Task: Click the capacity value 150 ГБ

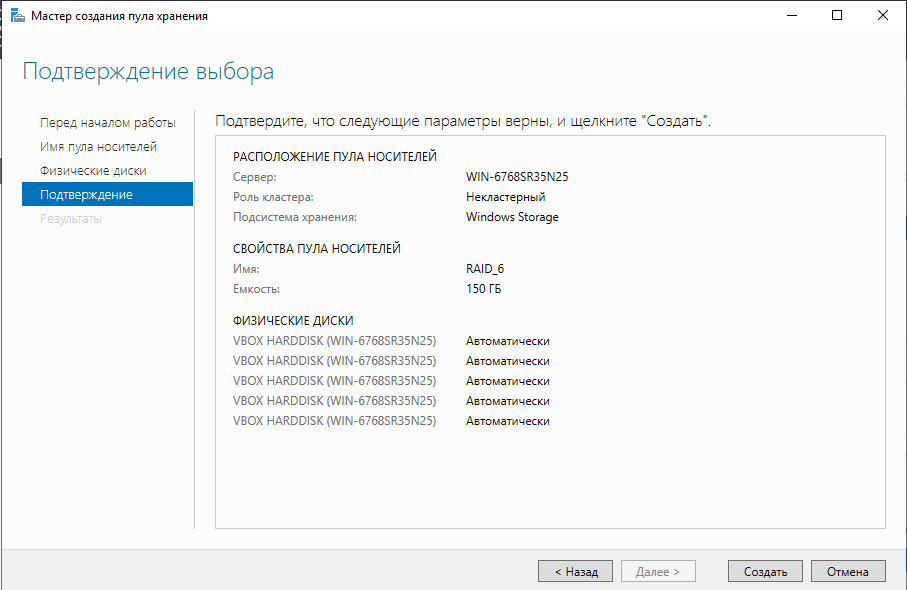Action: click(x=483, y=289)
